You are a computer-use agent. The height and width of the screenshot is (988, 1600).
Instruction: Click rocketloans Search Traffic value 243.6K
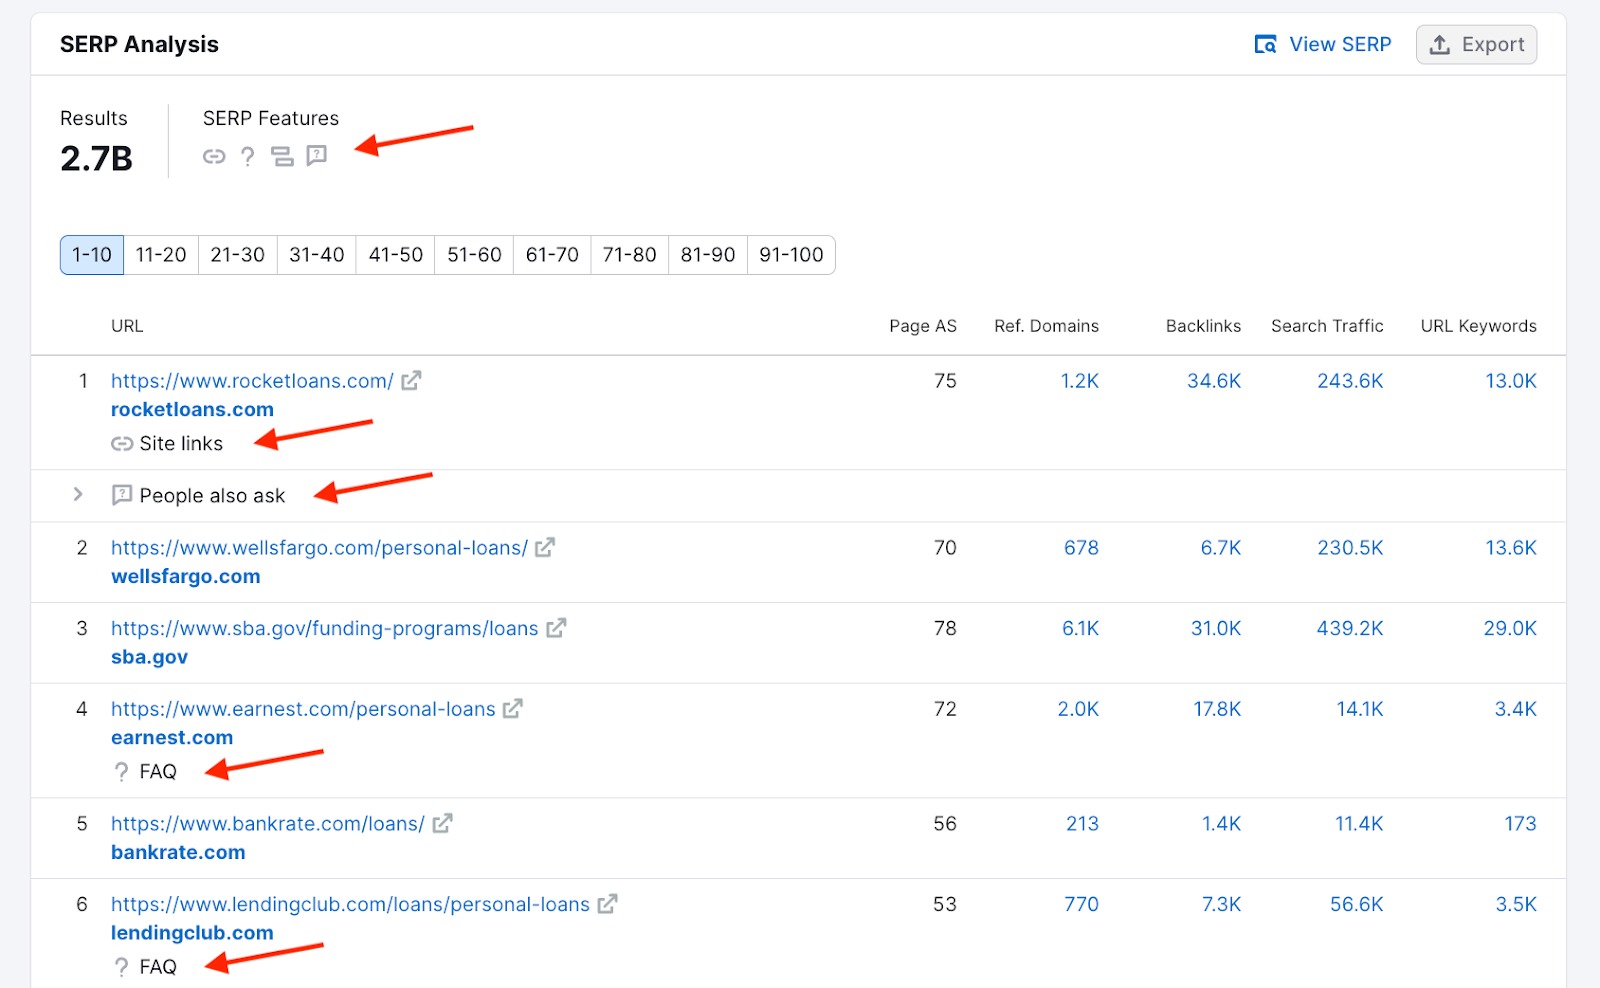[x=1350, y=381]
